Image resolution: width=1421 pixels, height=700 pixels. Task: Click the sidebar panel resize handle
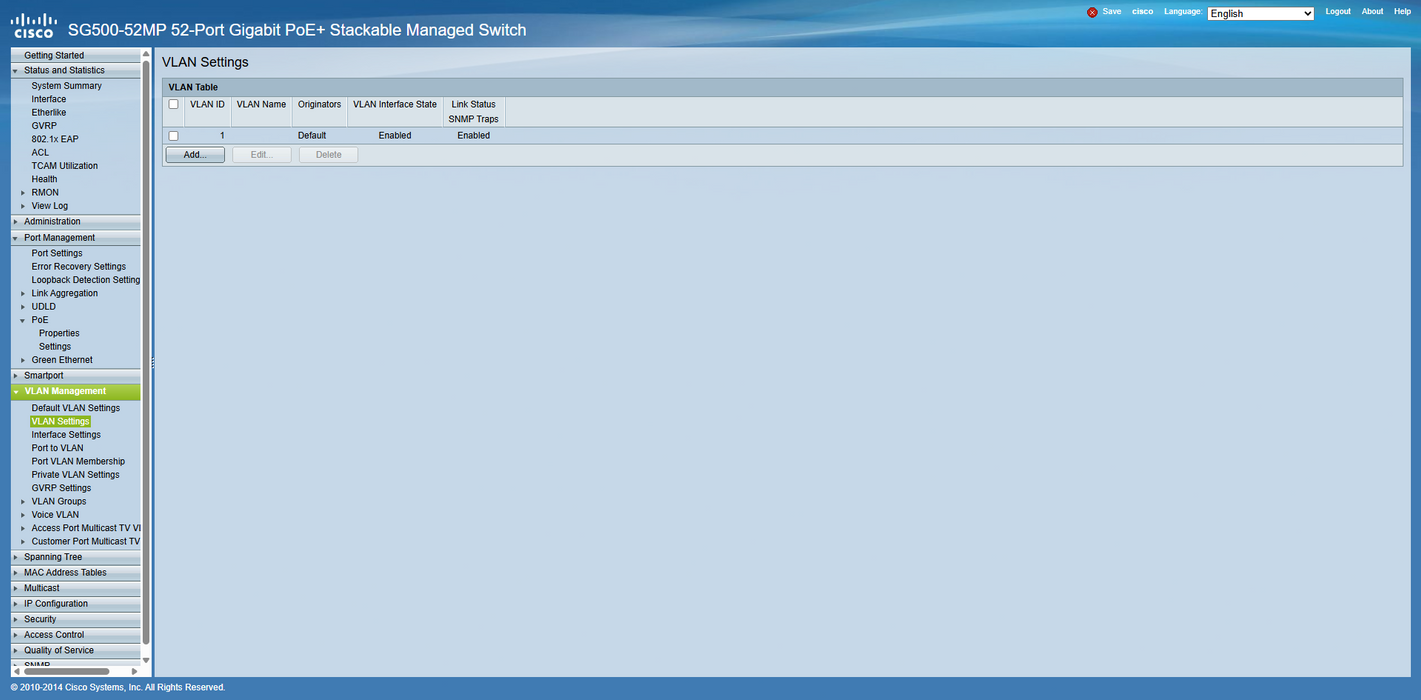[153, 365]
